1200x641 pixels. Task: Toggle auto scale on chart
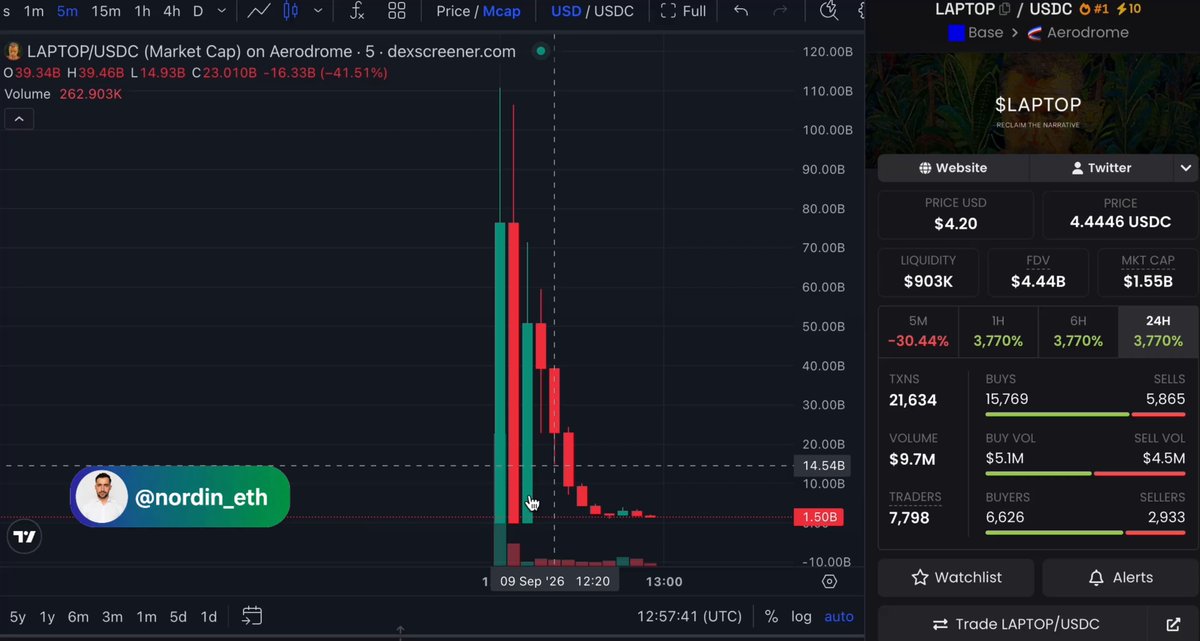pyautogui.click(x=839, y=616)
